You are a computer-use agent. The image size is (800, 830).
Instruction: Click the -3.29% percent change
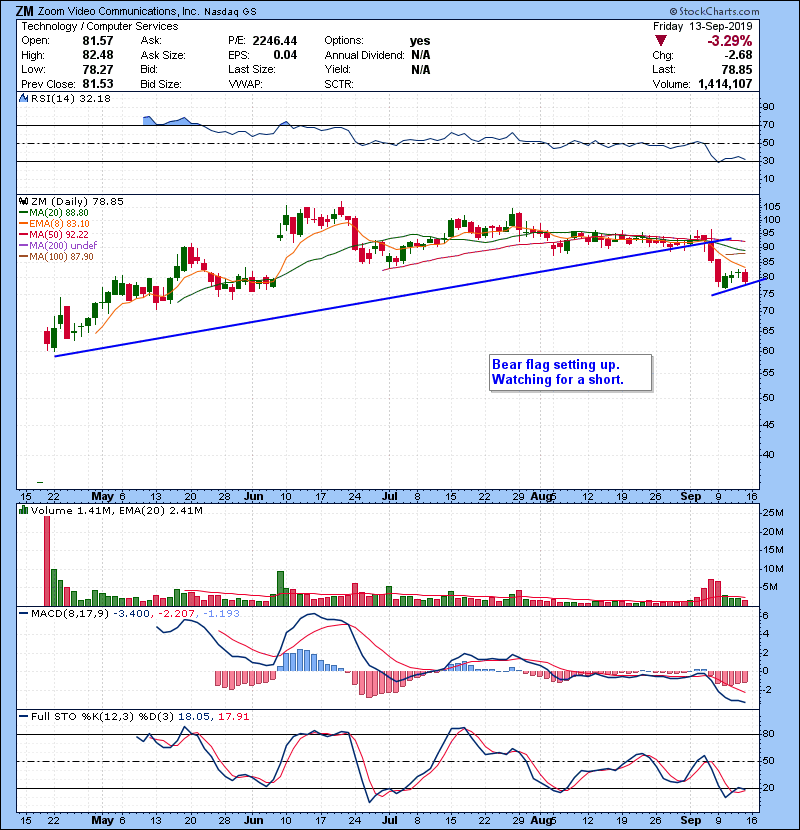click(x=730, y=41)
